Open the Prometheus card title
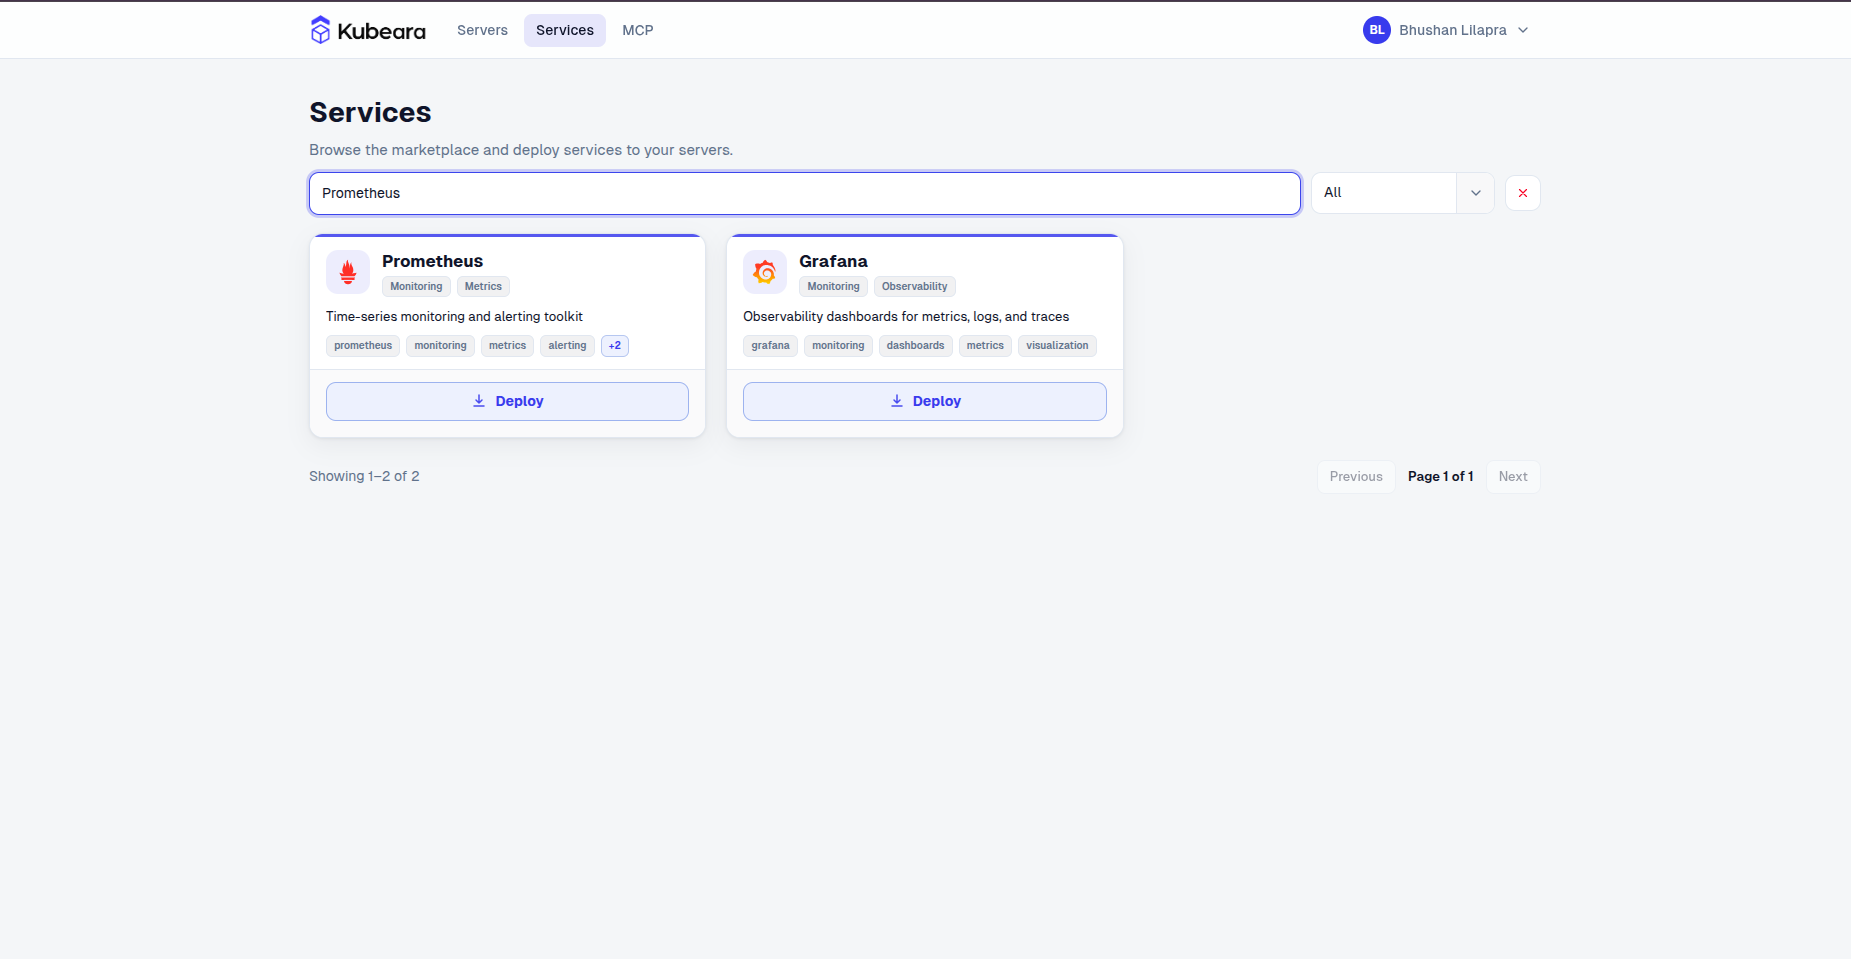 (x=432, y=261)
